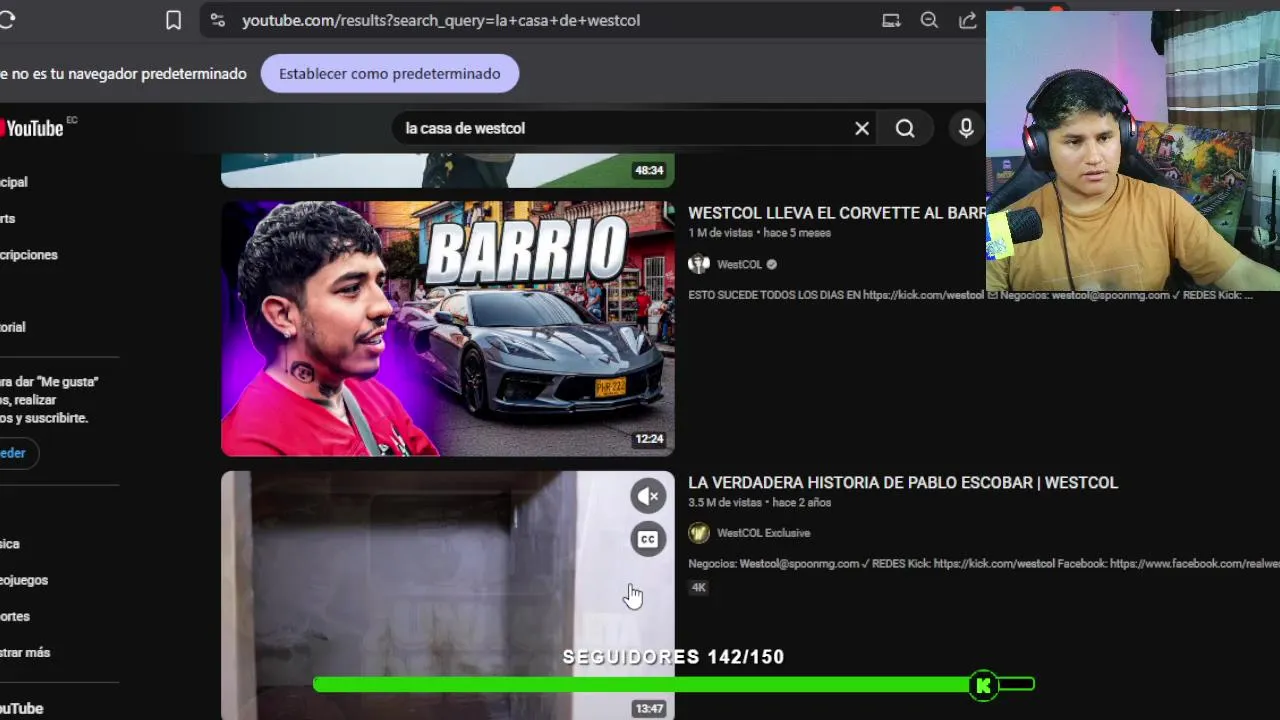Open the Historial sidebar item
Viewport: 1280px width, 720px height.
13,327
